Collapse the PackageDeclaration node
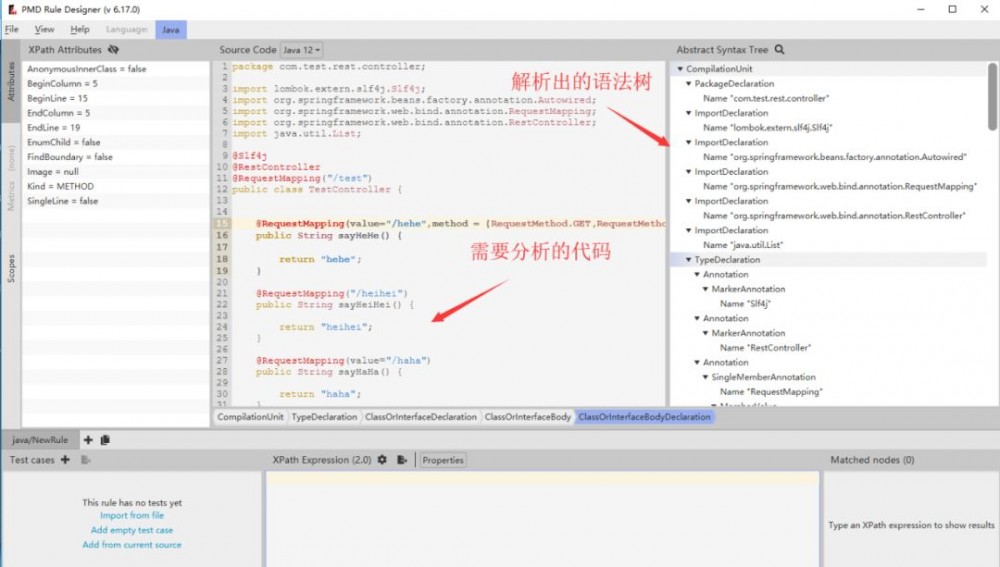Image resolution: width=1000 pixels, height=567 pixels. (x=689, y=84)
